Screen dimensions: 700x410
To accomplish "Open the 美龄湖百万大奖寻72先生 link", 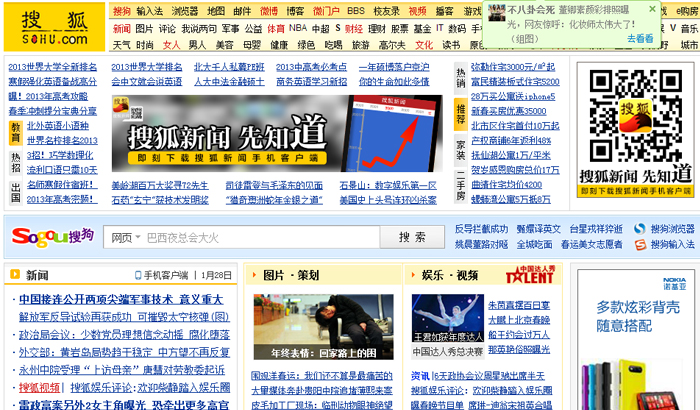I will point(160,185).
